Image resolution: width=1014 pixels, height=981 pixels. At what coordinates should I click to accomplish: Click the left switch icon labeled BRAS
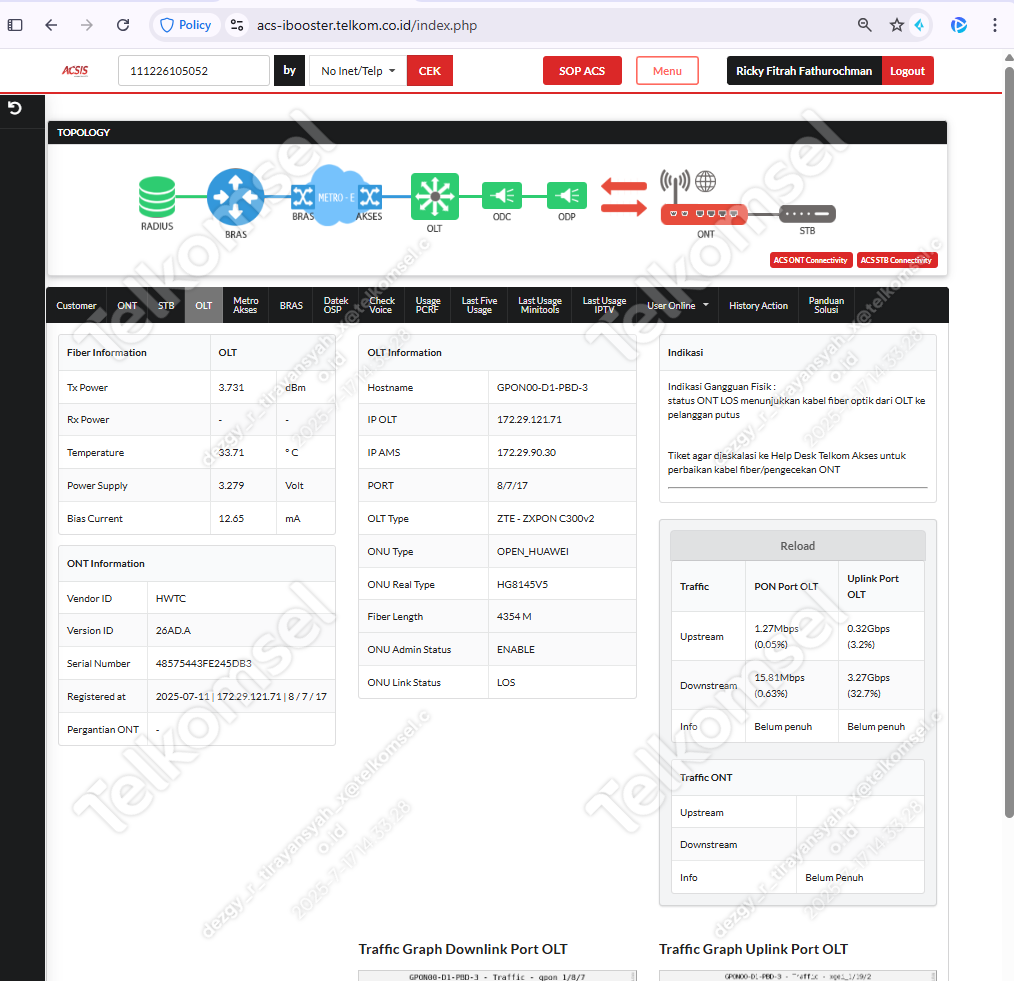point(303,196)
